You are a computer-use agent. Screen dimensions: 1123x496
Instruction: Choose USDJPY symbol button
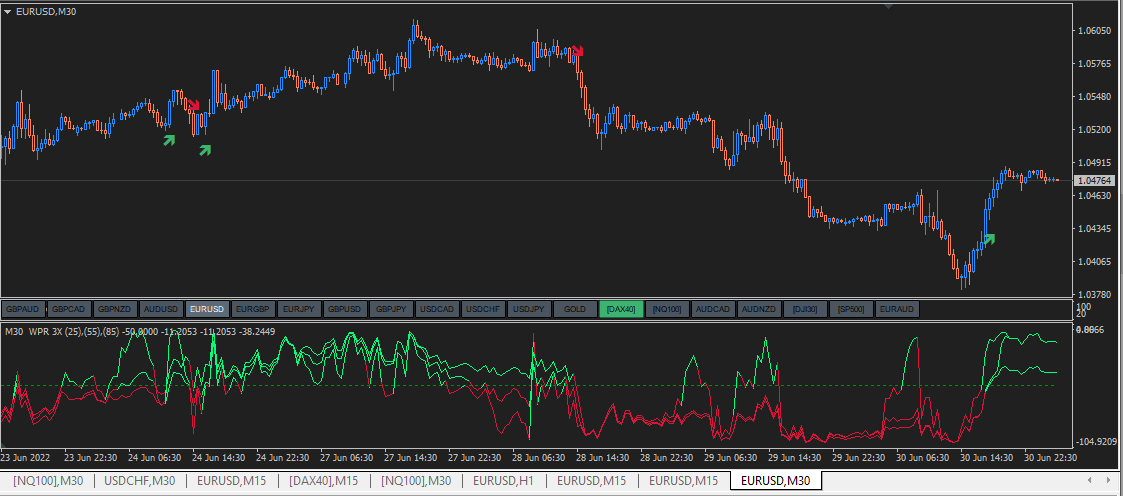click(529, 309)
